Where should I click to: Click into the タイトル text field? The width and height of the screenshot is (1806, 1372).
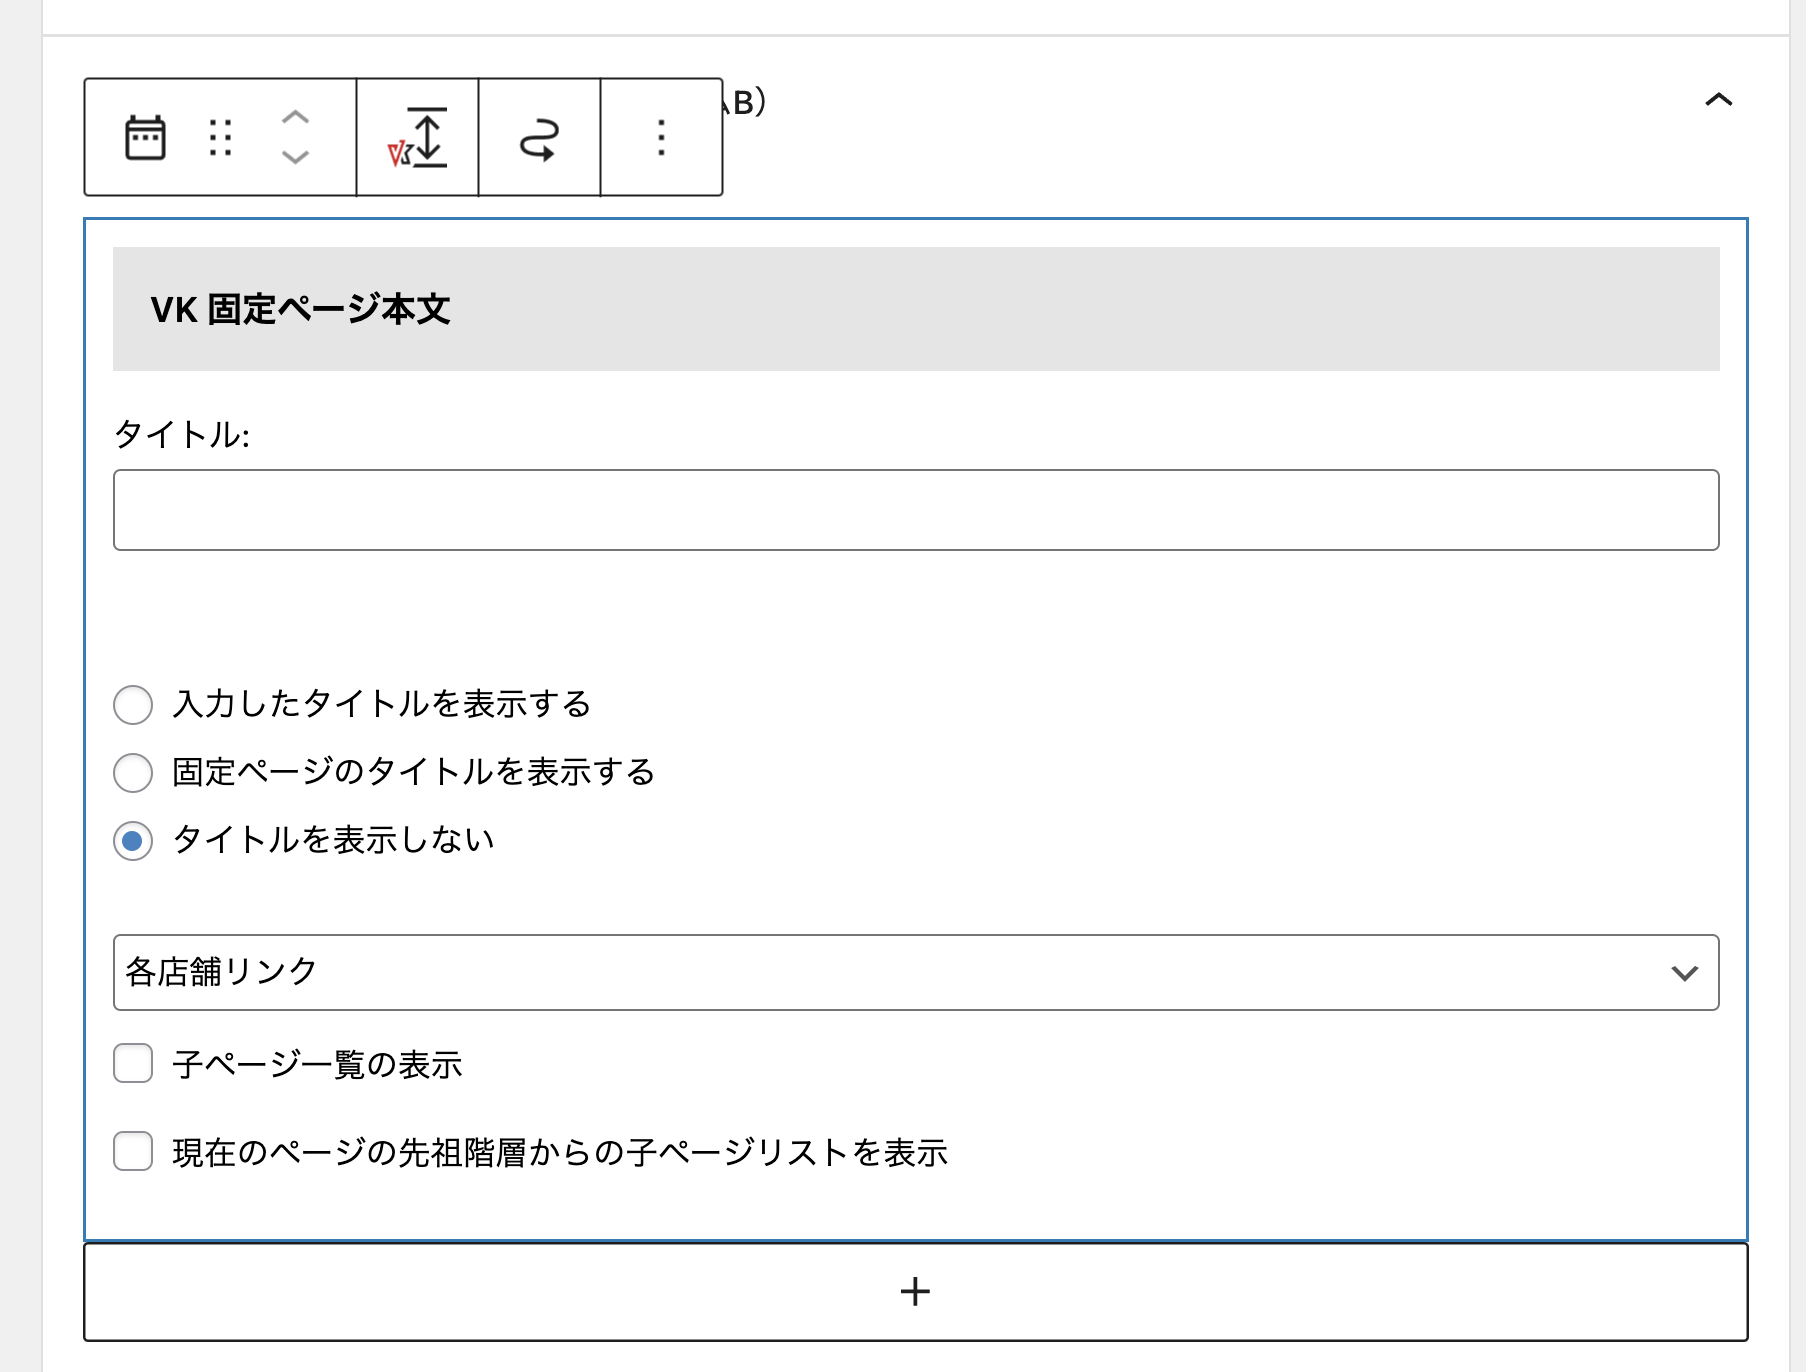[915, 510]
